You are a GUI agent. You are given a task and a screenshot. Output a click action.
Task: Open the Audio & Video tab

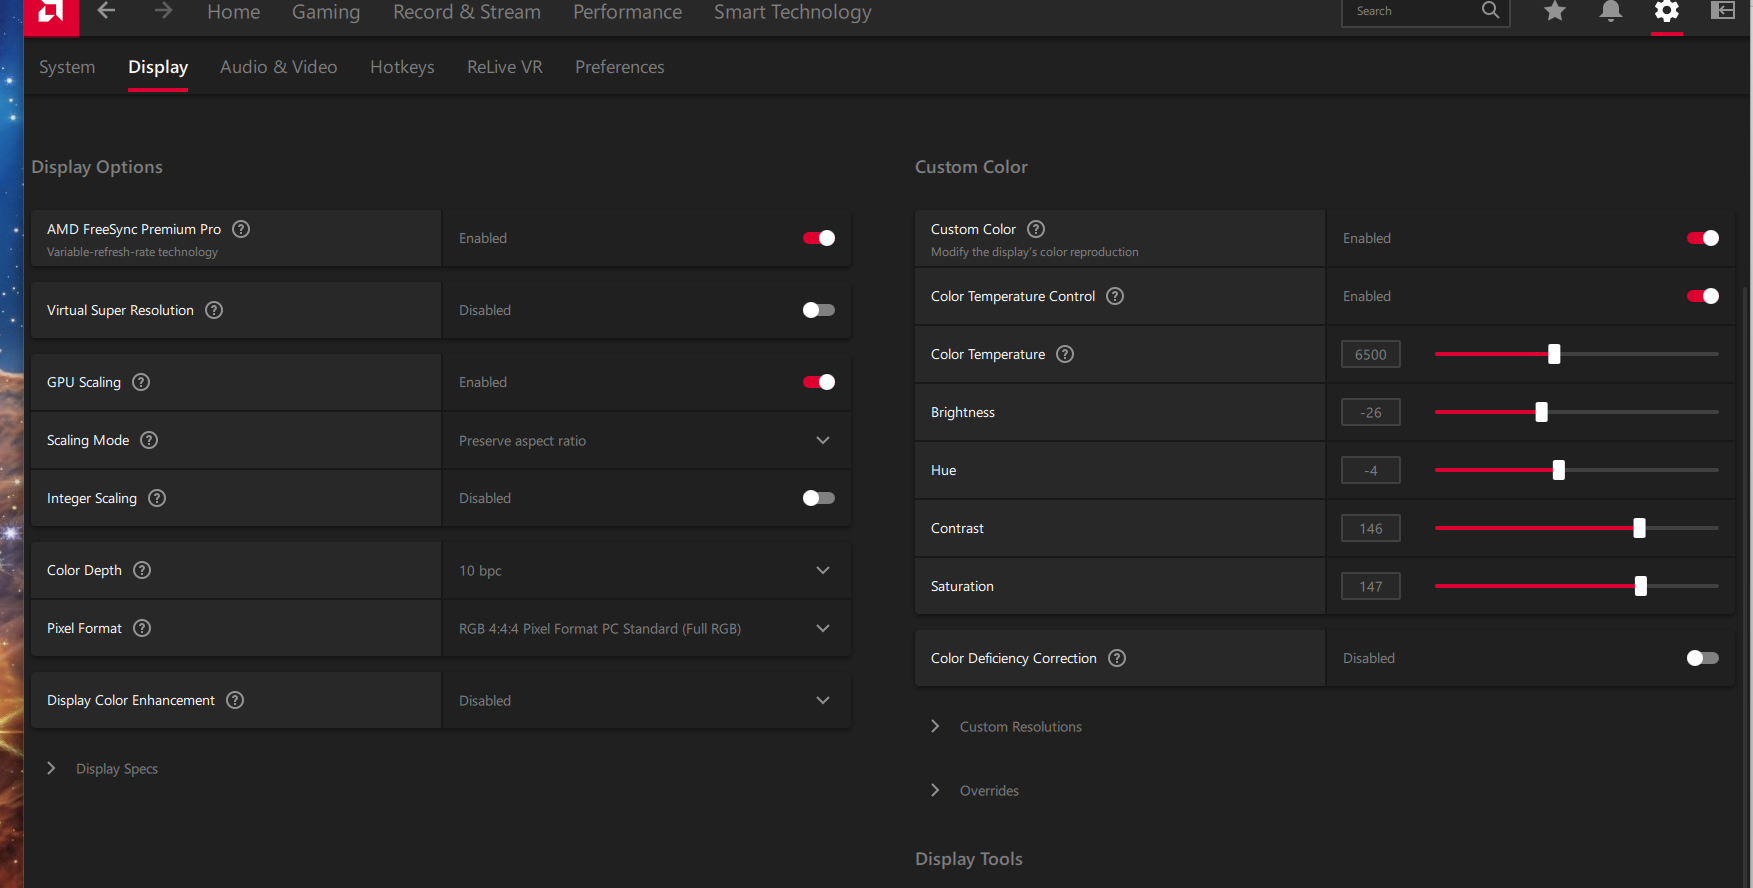click(x=279, y=67)
